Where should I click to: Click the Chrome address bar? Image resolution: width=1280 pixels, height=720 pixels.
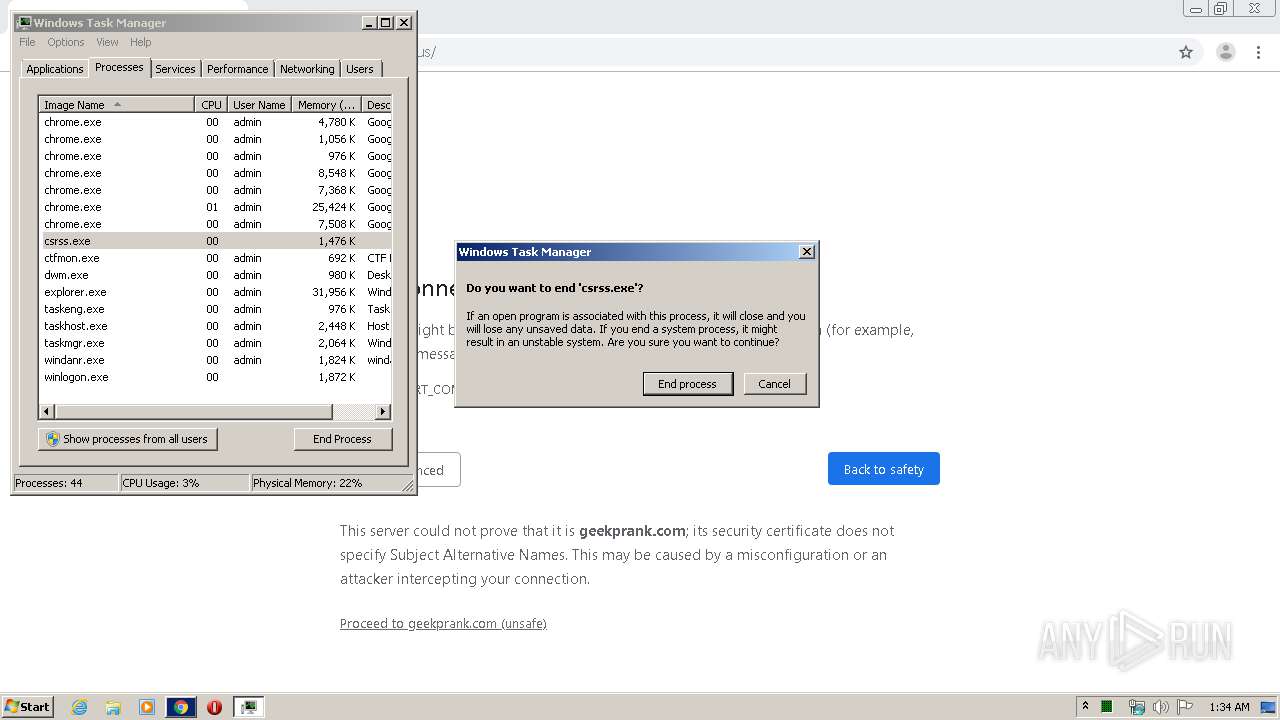790,52
